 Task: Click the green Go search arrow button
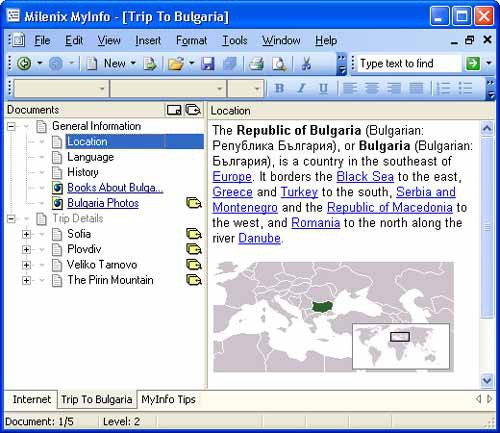pos(473,63)
